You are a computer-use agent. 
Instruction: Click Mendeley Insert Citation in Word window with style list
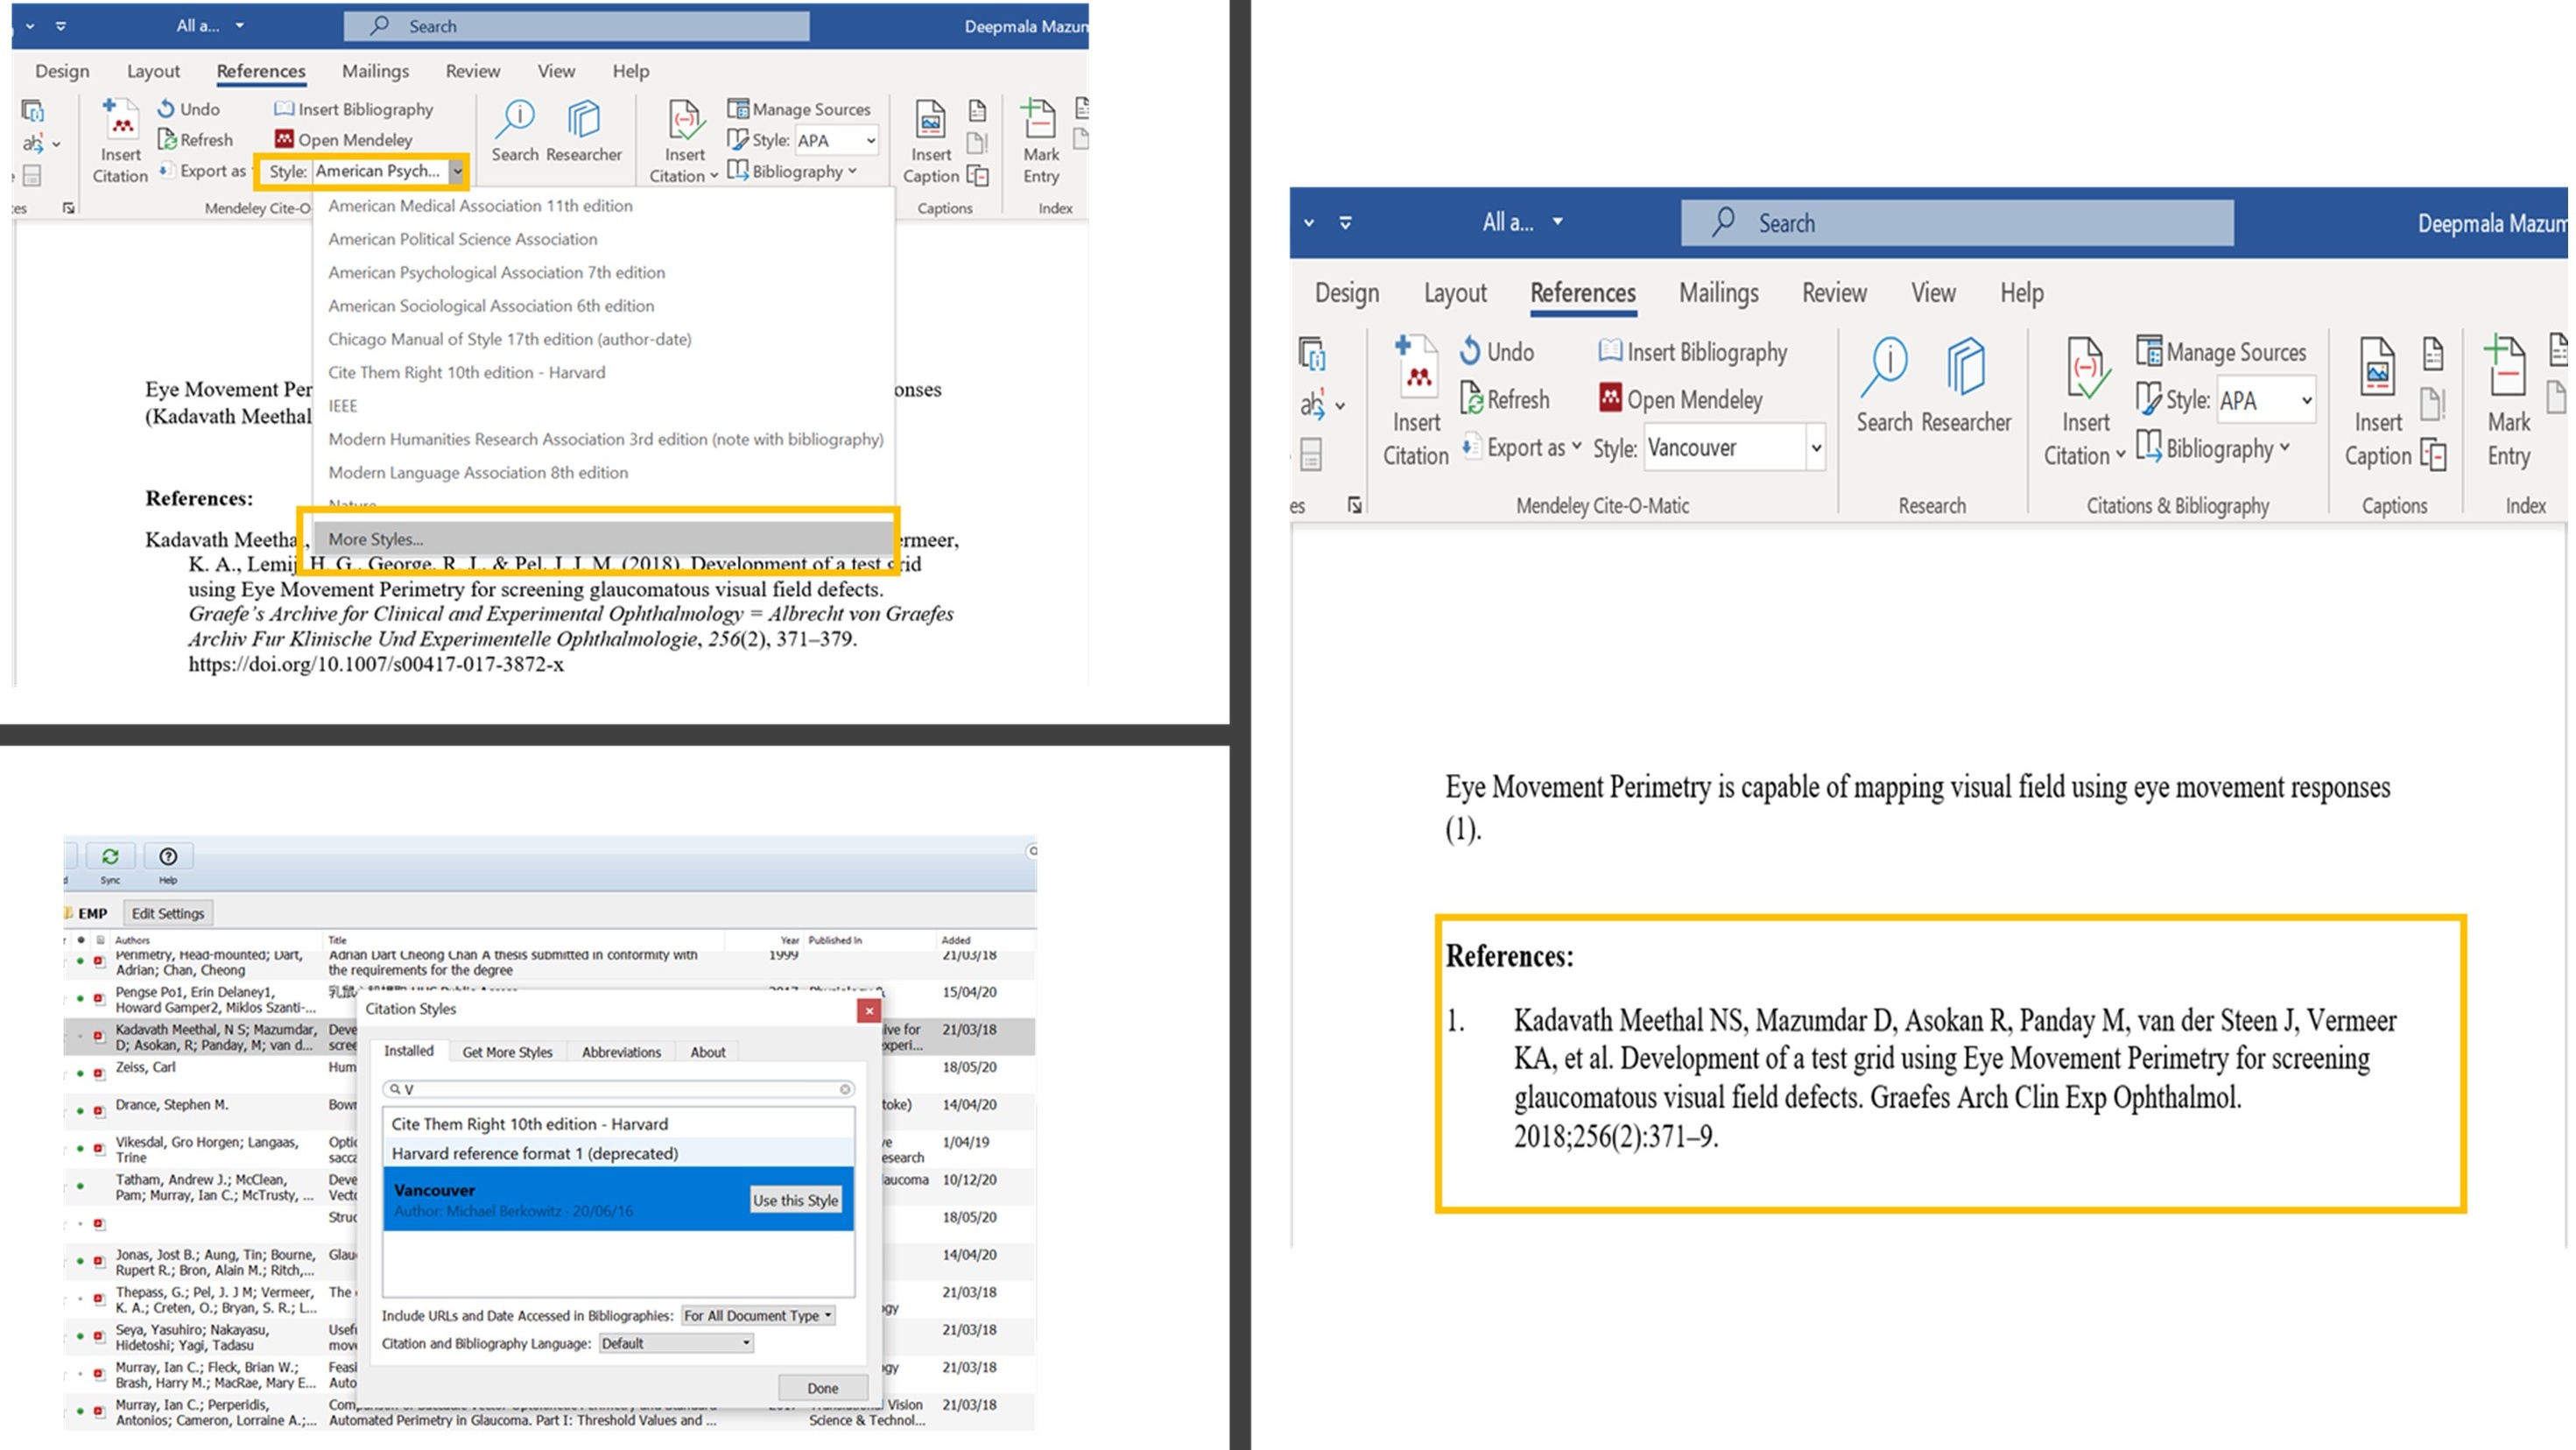(x=120, y=141)
